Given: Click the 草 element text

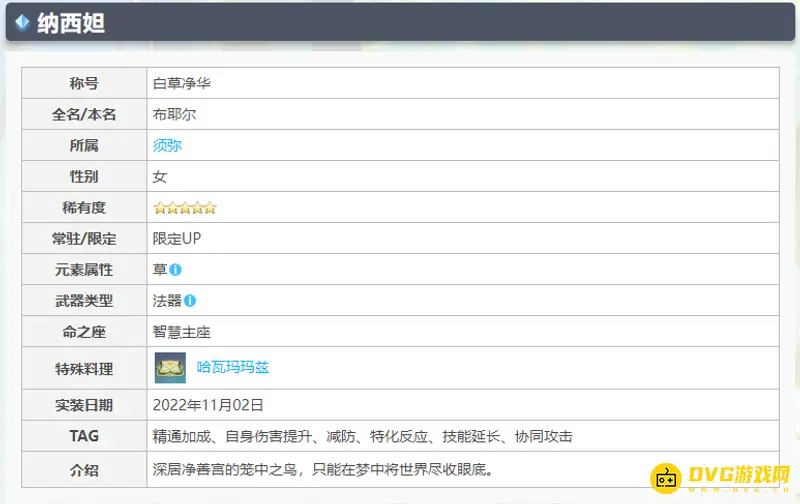Looking at the screenshot, I should (159, 270).
